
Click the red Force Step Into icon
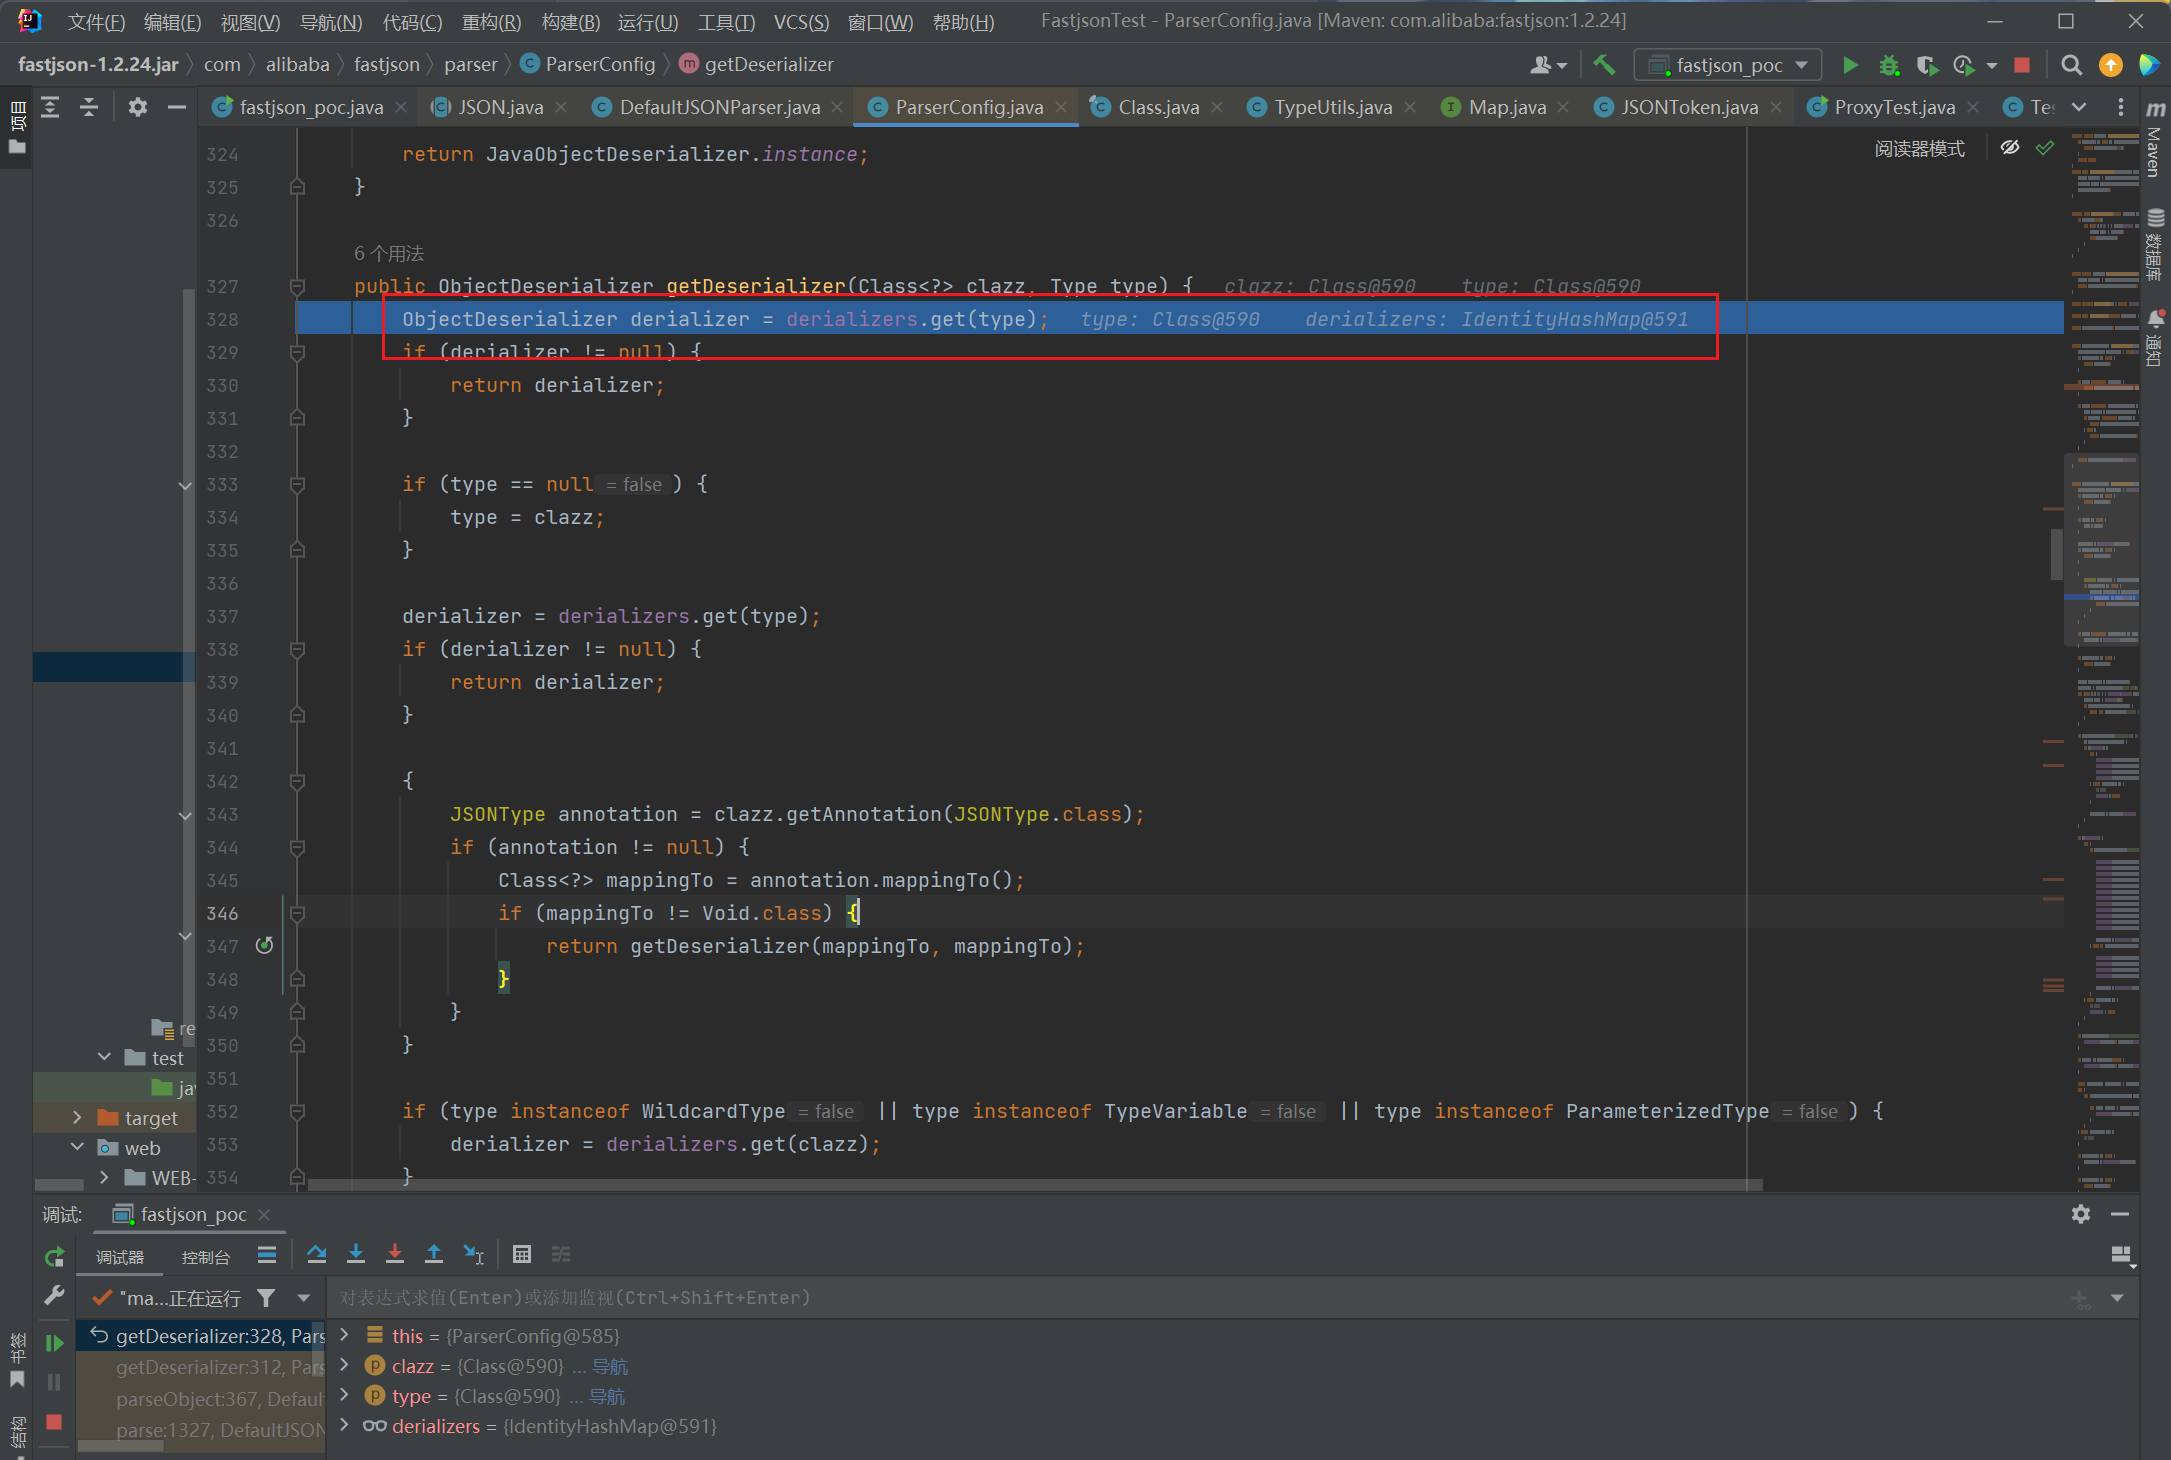[x=395, y=1254]
